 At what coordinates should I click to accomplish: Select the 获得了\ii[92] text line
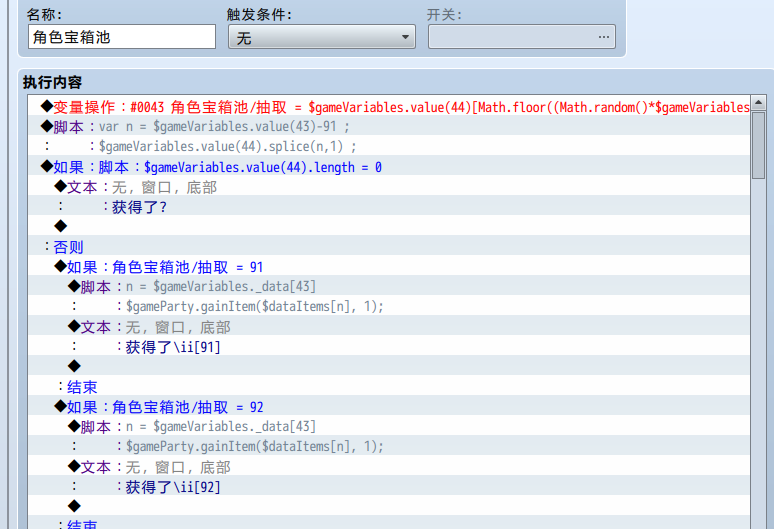pos(389,487)
